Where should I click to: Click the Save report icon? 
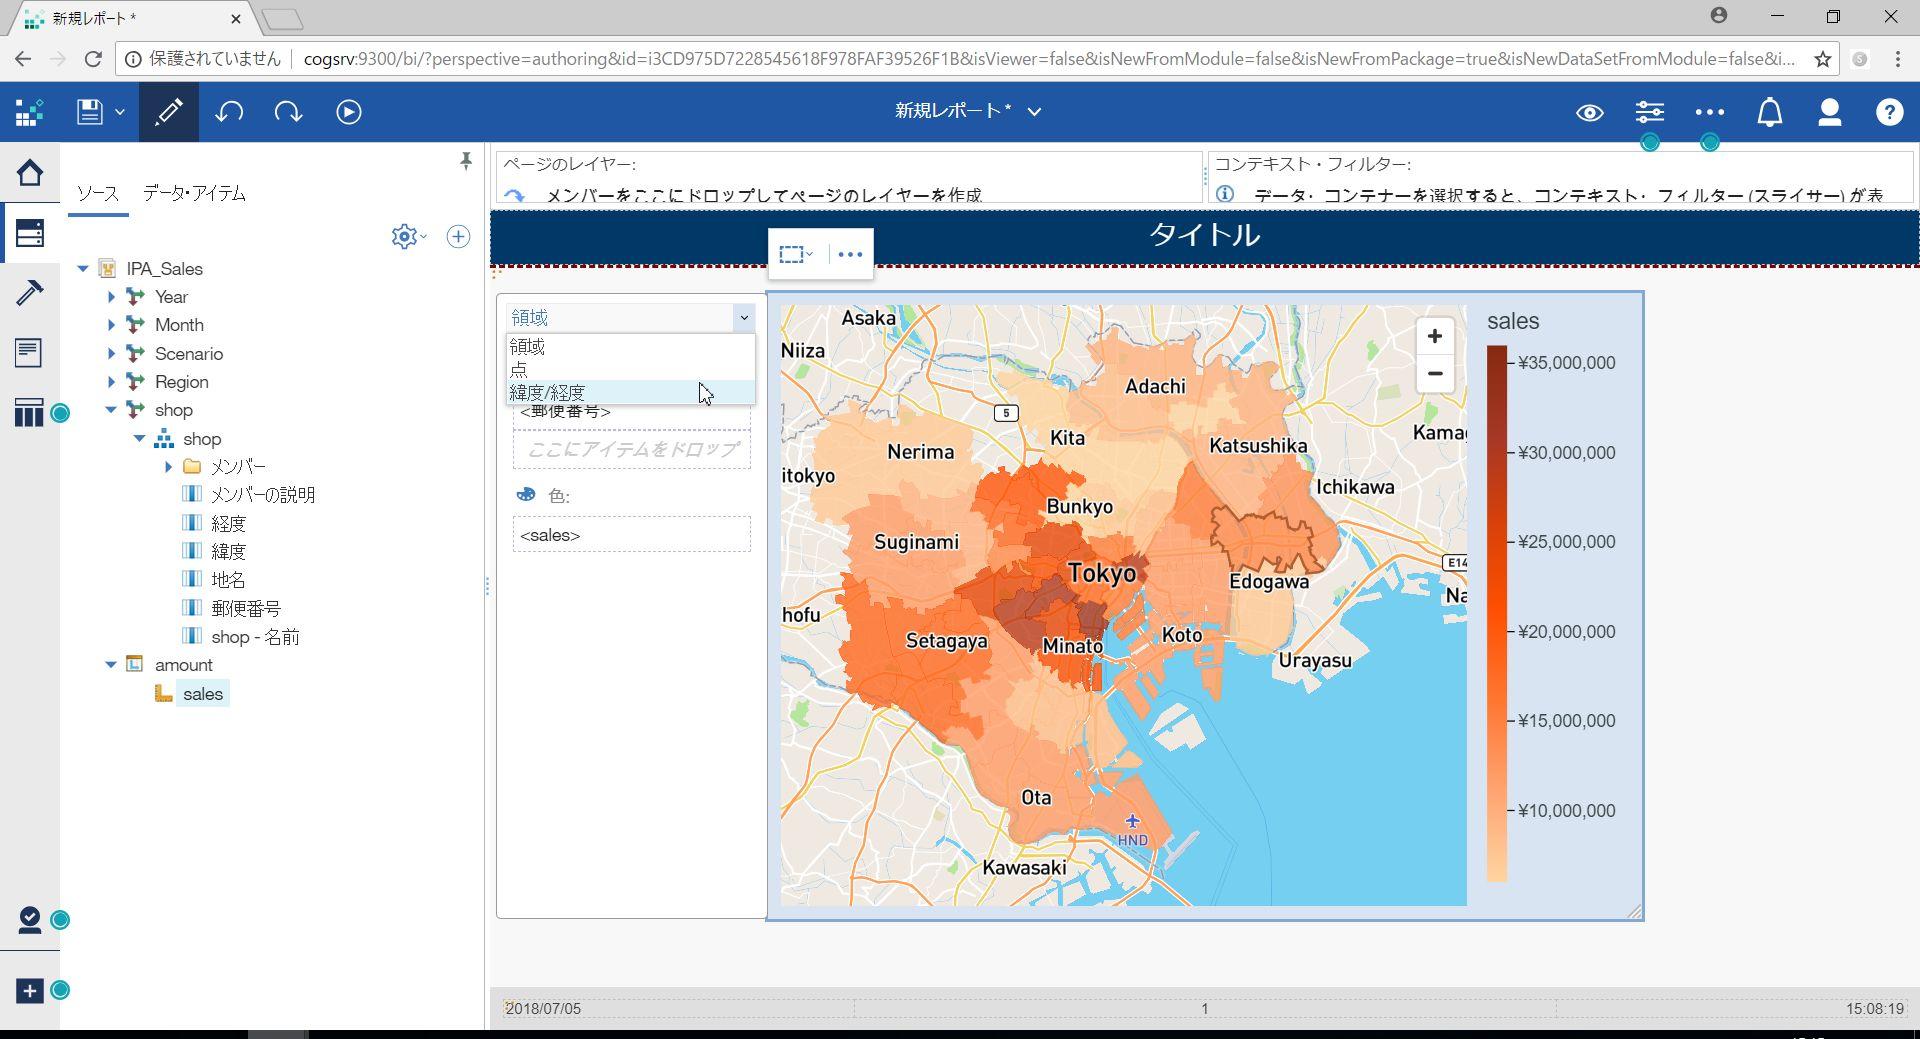coord(90,112)
